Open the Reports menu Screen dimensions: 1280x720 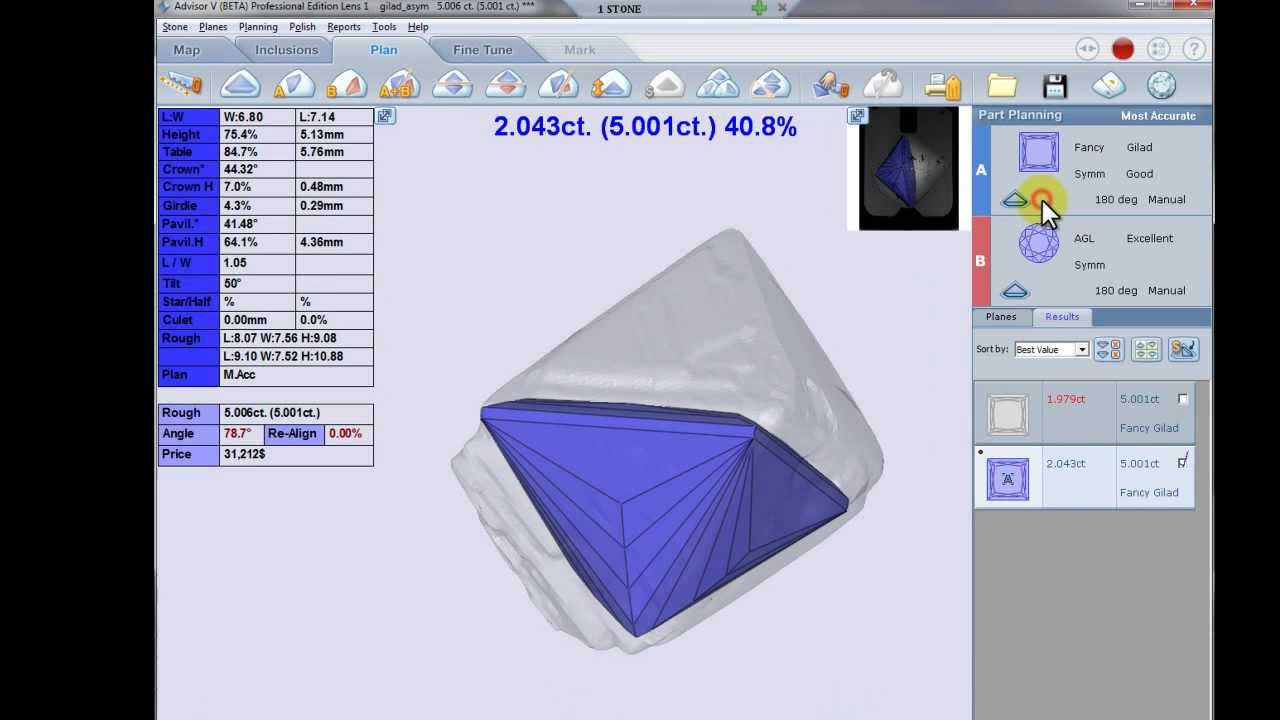344,27
